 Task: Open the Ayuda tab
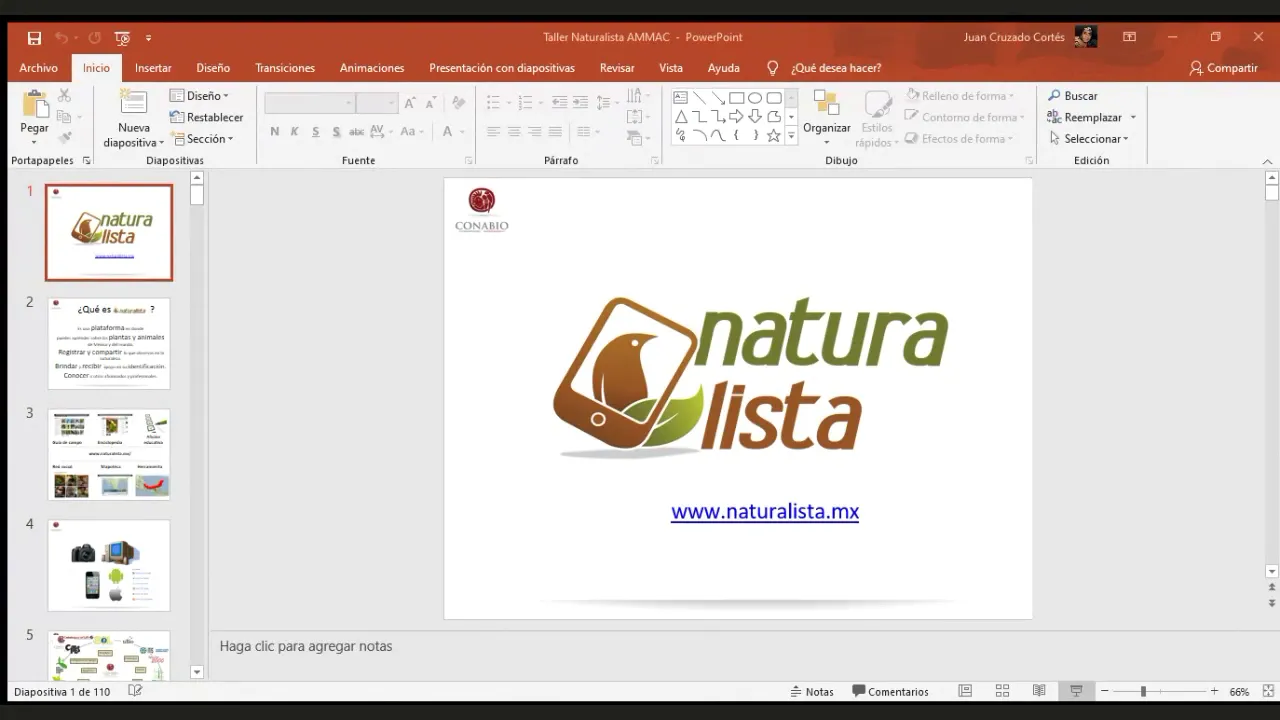(724, 68)
